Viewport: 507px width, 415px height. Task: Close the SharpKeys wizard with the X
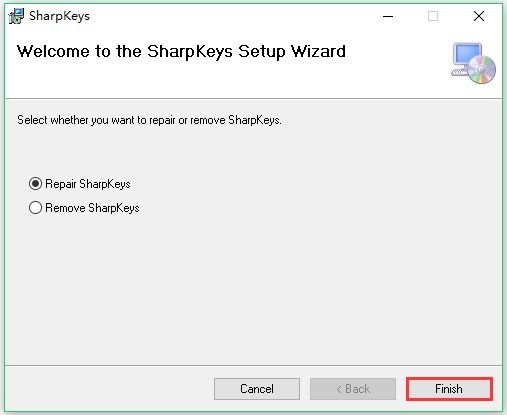tap(479, 16)
